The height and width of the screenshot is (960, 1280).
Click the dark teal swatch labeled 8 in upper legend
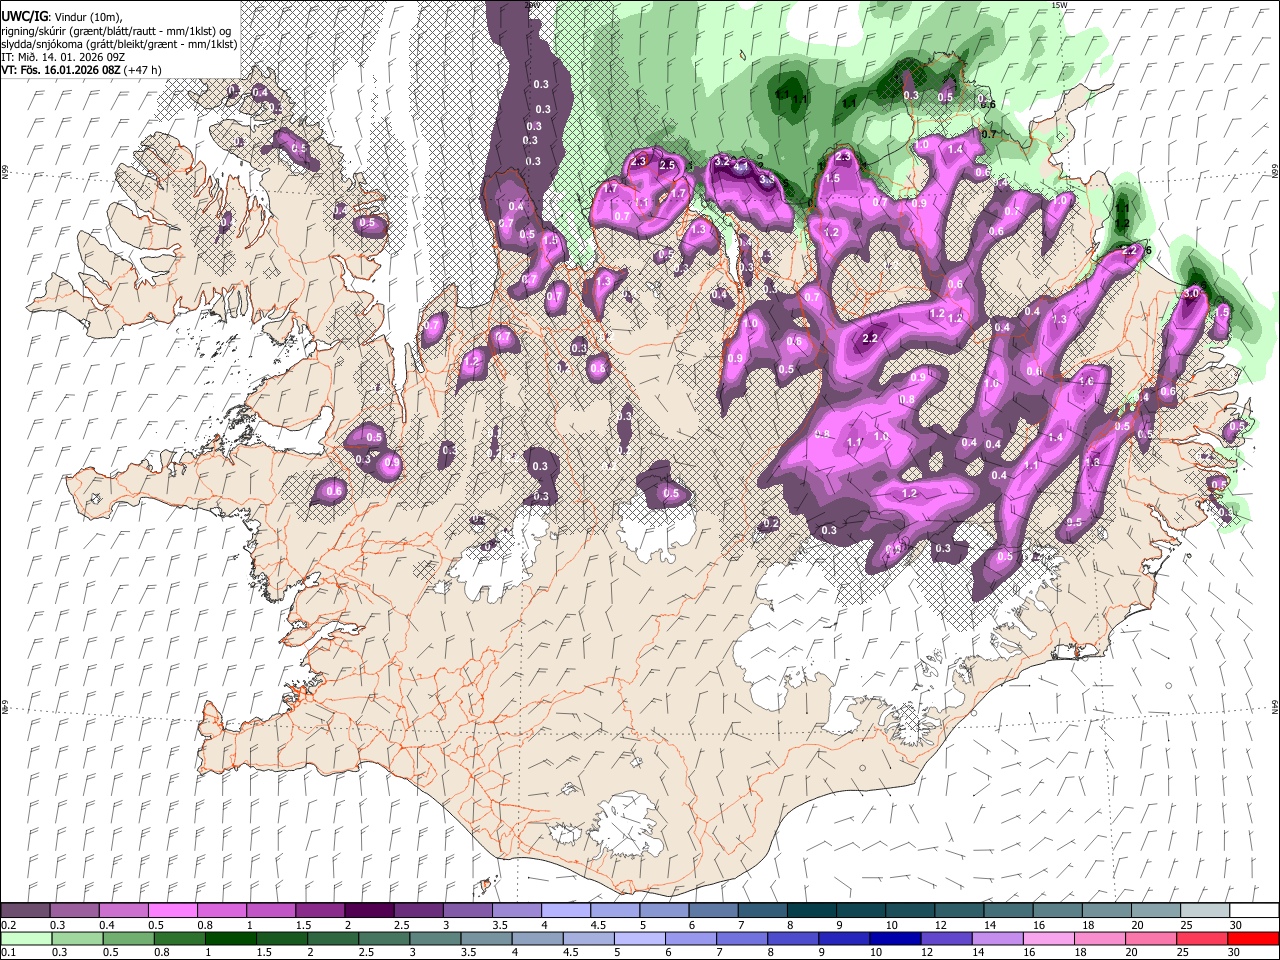[x=810, y=911]
